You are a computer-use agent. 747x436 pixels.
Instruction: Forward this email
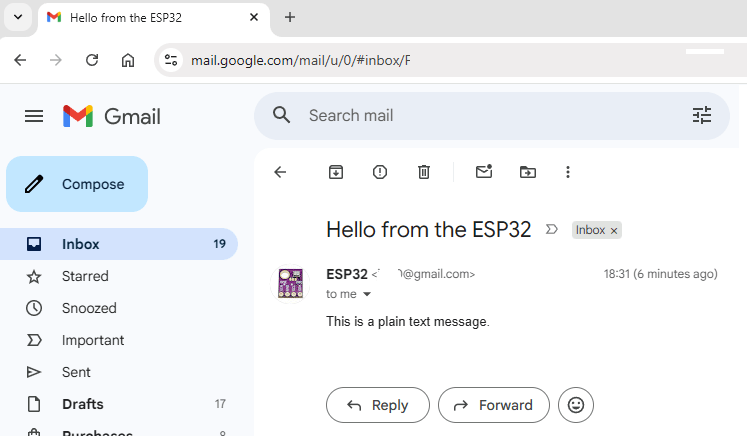pyautogui.click(x=494, y=405)
